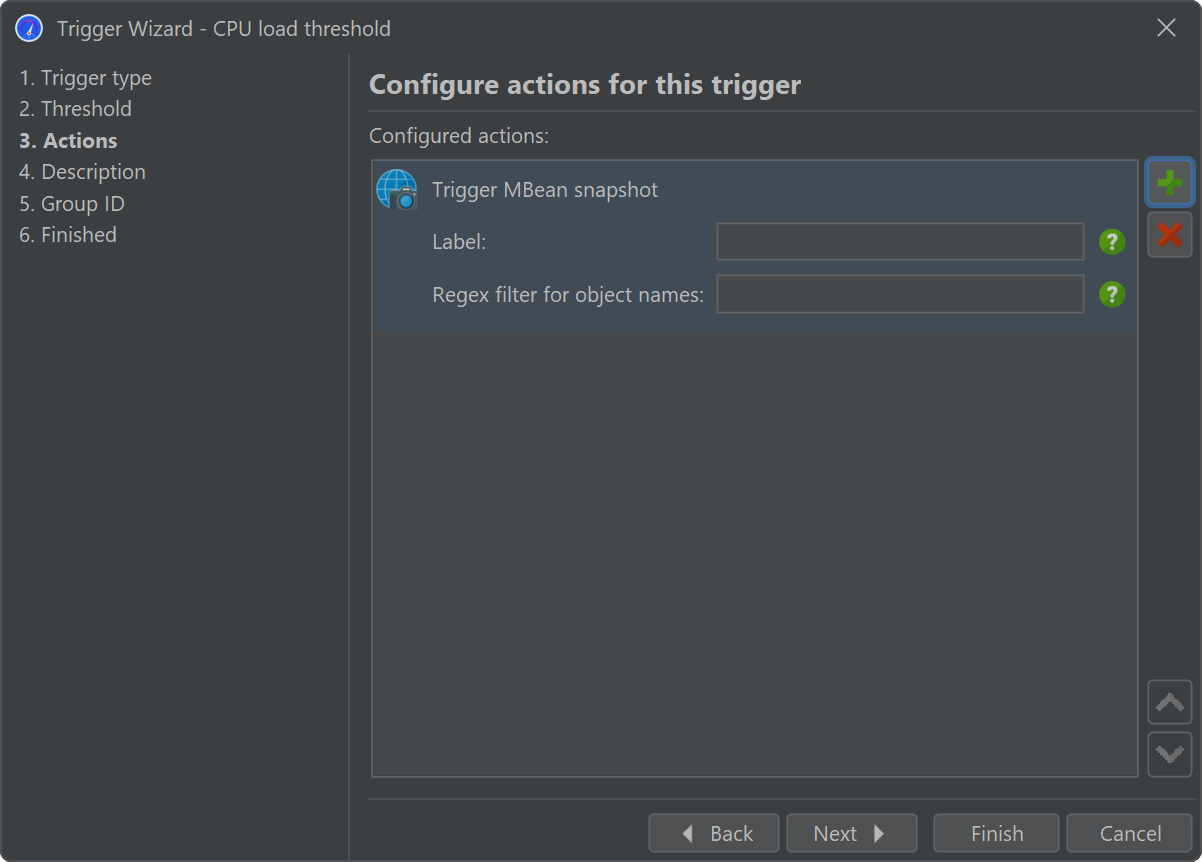Click the move action down arrow

[x=1169, y=753]
